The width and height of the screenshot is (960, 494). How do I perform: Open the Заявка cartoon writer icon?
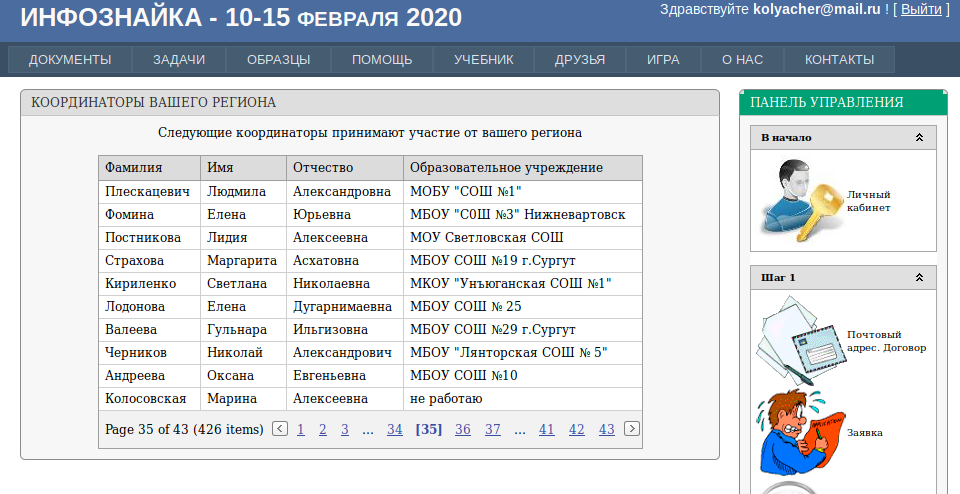[x=800, y=432]
